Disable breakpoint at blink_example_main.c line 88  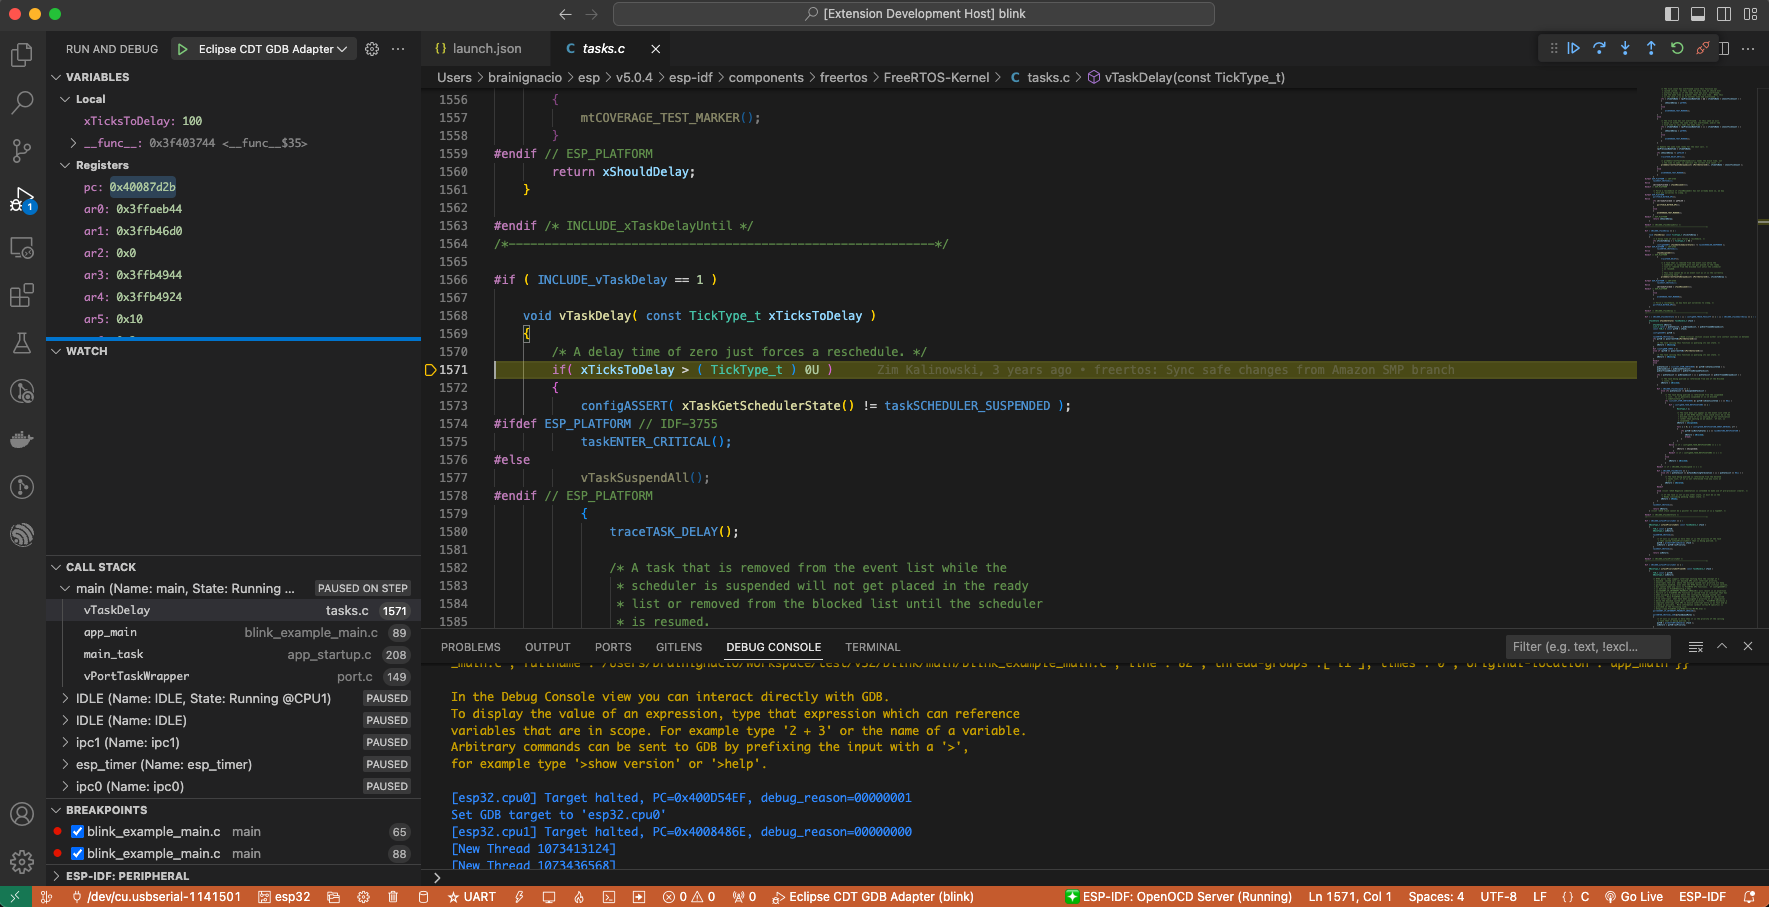pyautogui.click(x=77, y=854)
